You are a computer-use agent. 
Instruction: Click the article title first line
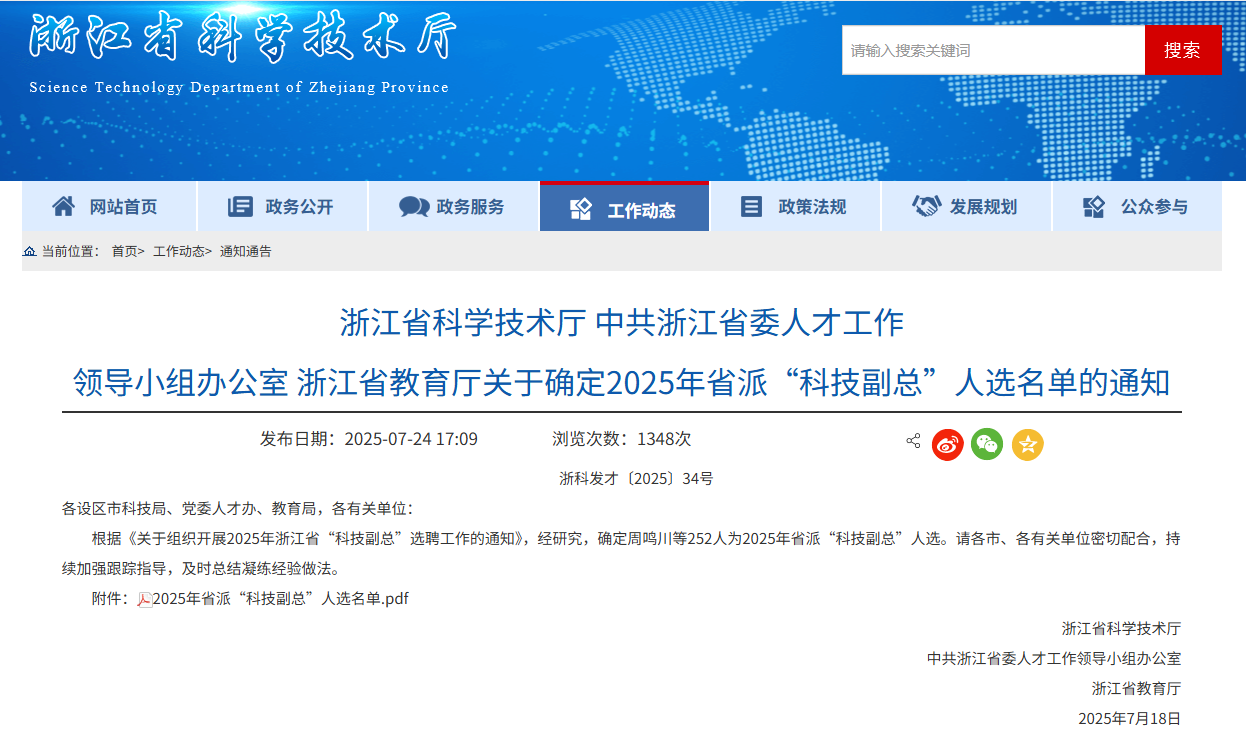pos(622,323)
